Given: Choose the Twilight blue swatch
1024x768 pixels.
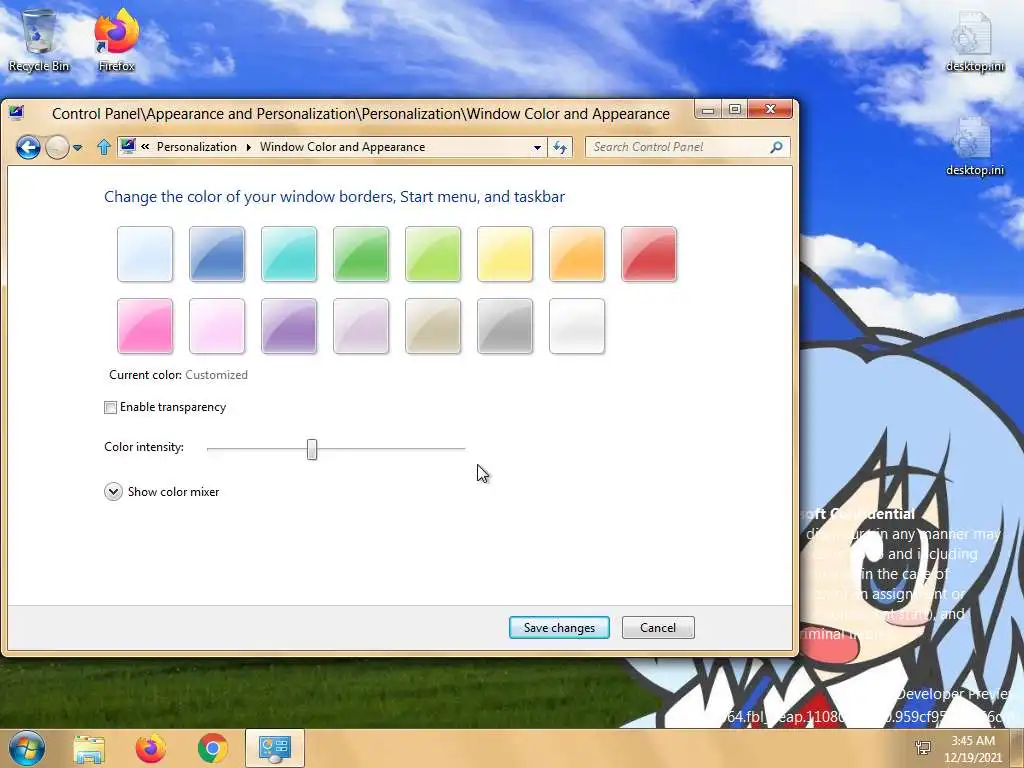Looking at the screenshot, I should 217,254.
